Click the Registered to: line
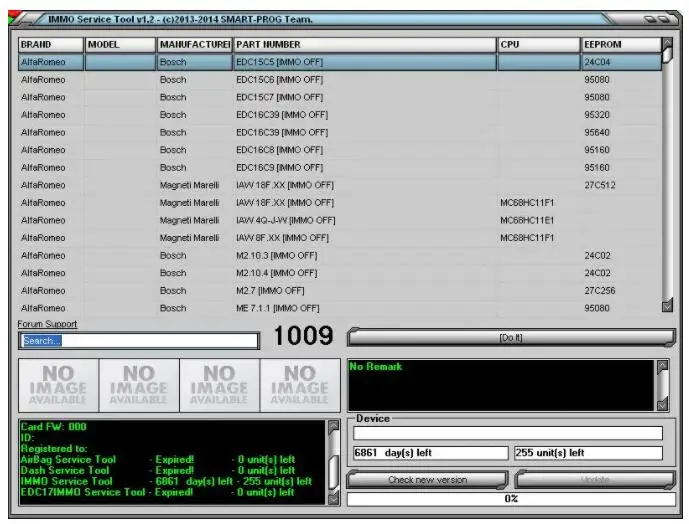Image resolution: width=689 pixels, height=524 pixels. click(x=54, y=448)
